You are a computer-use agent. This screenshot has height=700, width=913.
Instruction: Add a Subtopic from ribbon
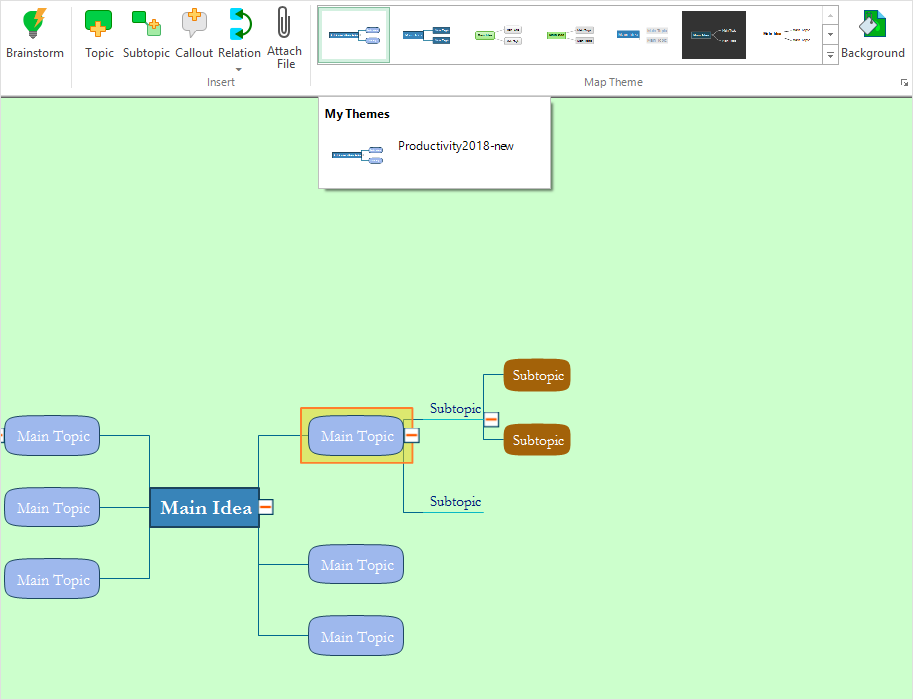coord(146,24)
